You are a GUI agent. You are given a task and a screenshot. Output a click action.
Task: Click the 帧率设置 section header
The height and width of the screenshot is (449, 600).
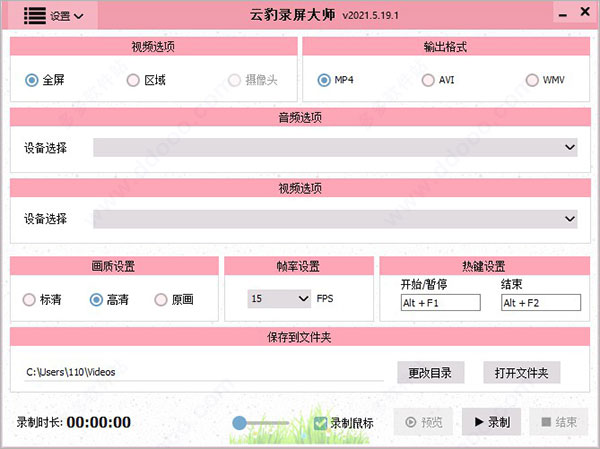click(299, 266)
